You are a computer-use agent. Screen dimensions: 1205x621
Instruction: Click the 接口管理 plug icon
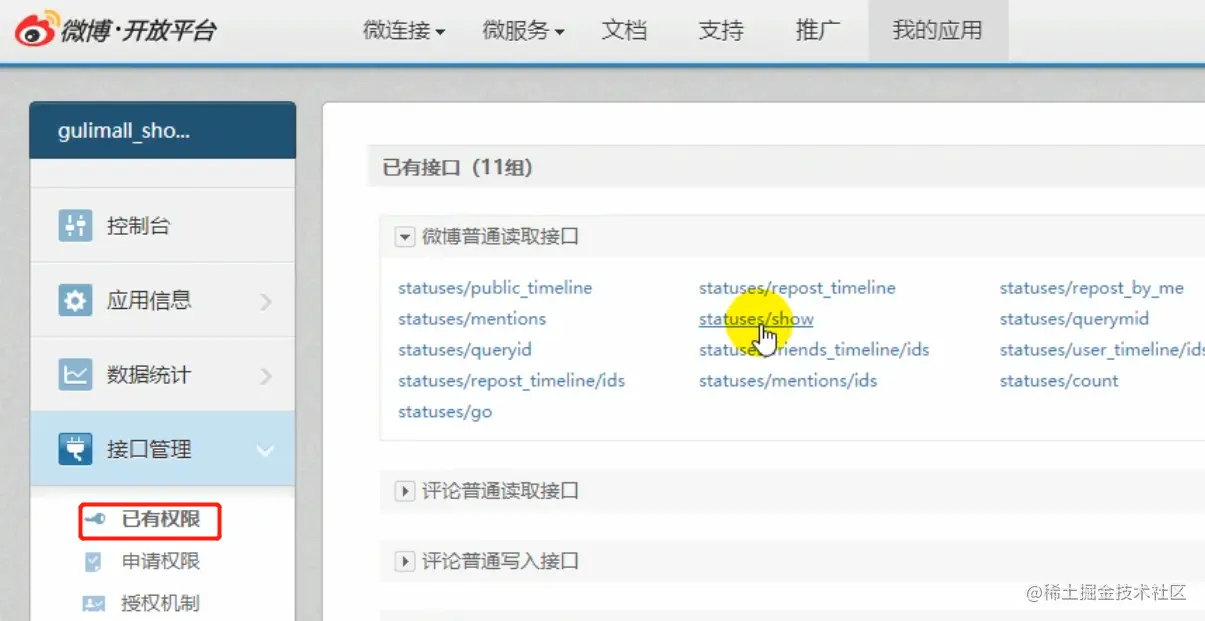[x=73, y=448]
